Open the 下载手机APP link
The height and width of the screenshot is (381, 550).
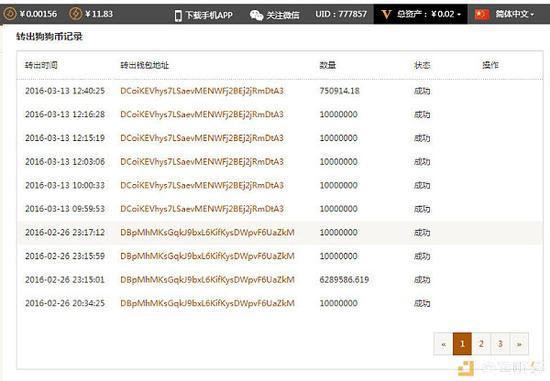209,15
